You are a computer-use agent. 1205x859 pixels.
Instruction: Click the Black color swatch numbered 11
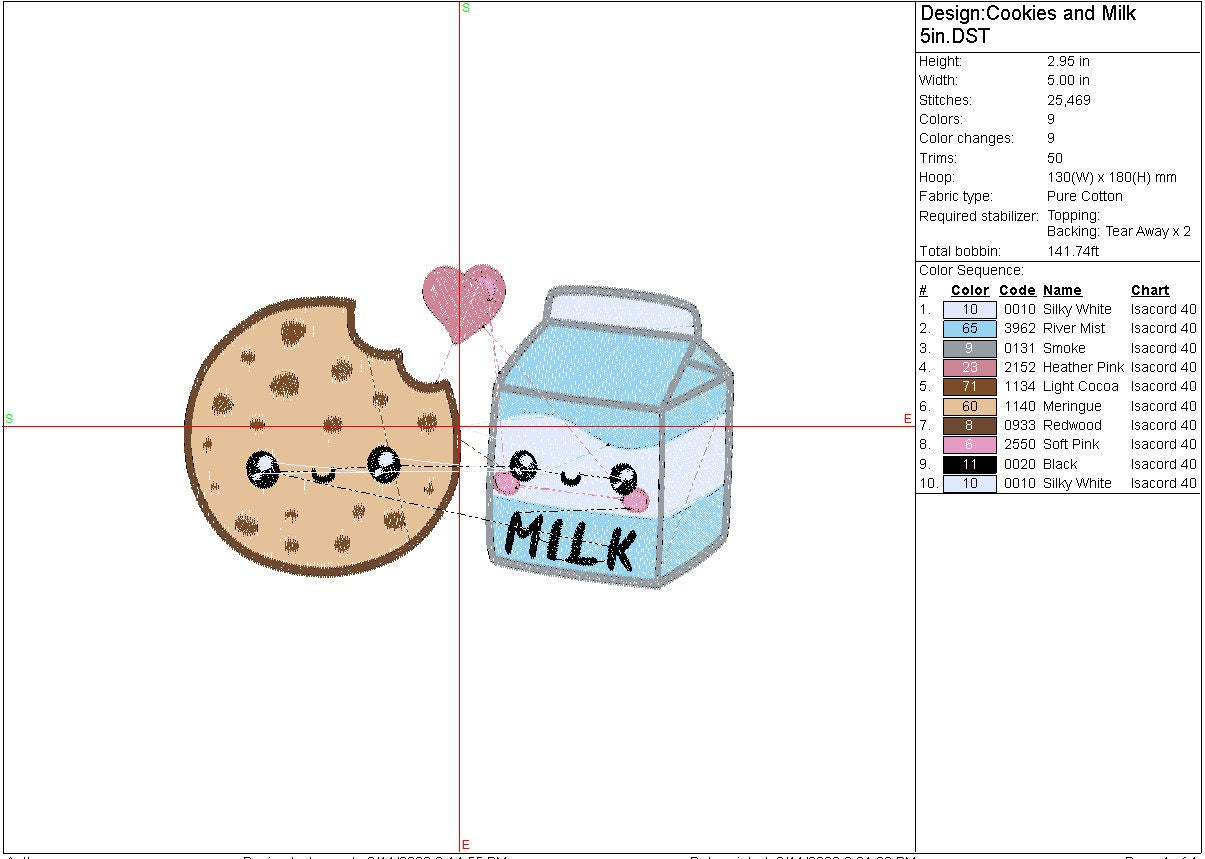point(969,465)
